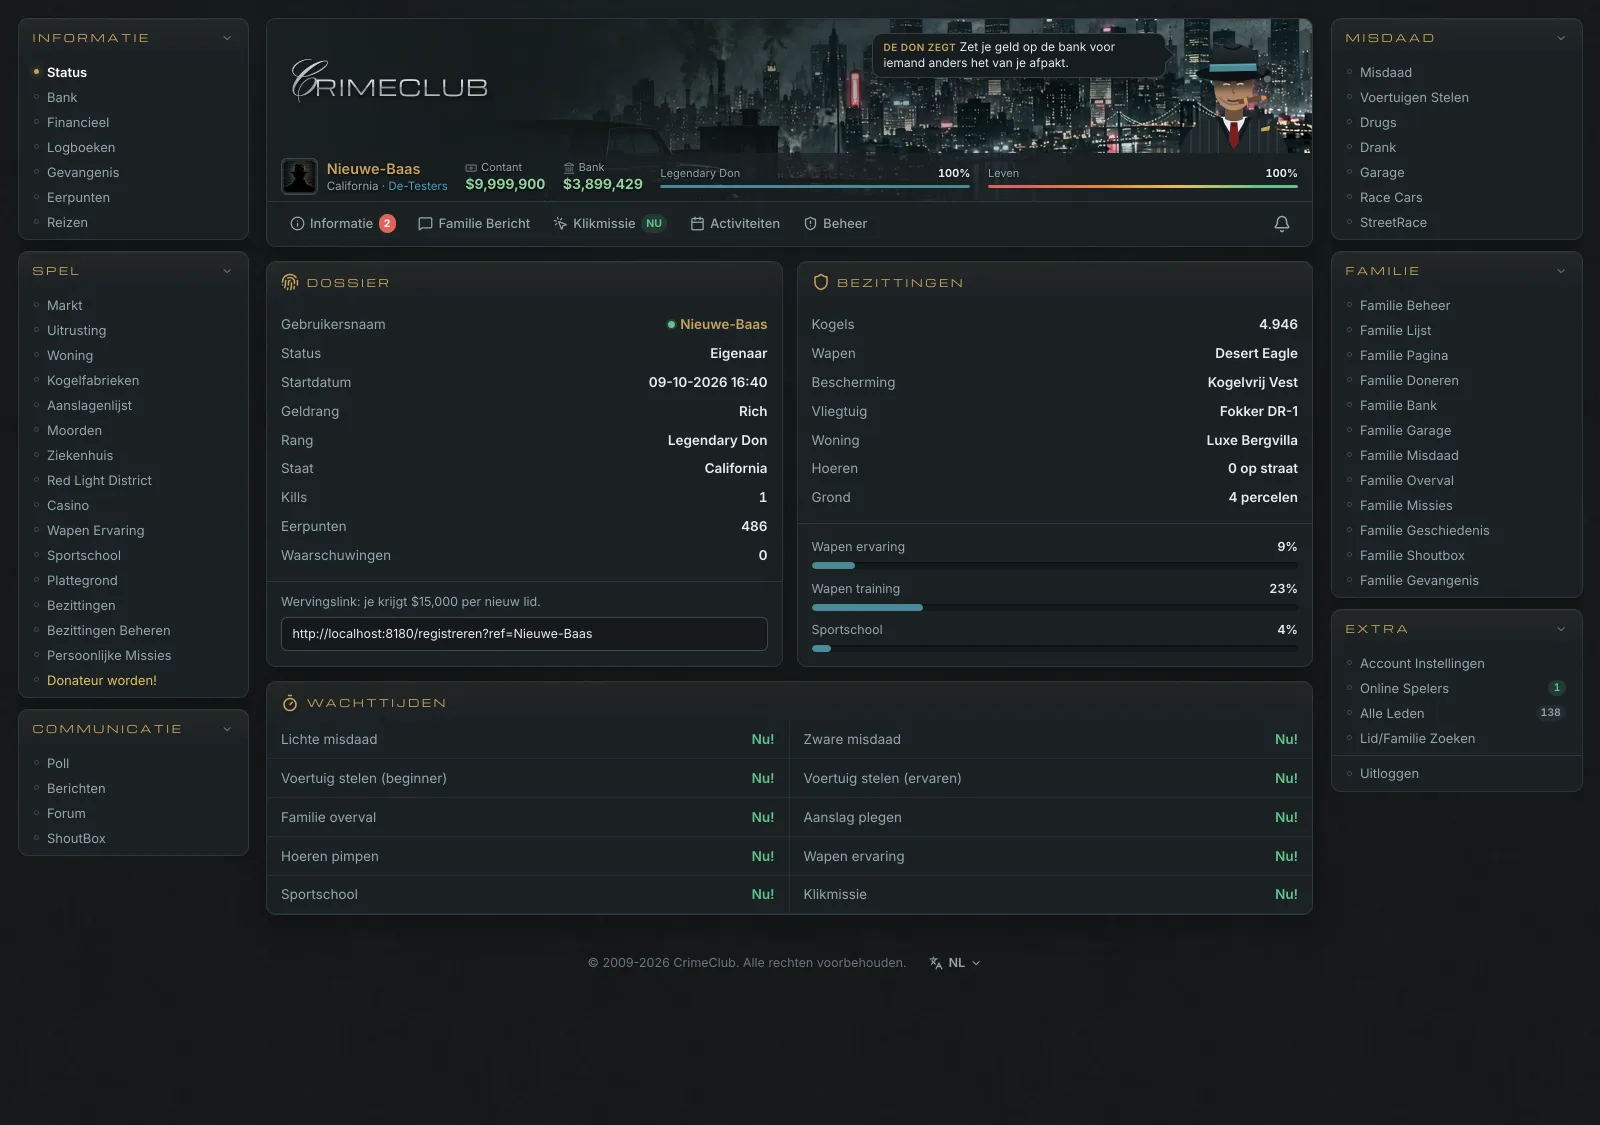The width and height of the screenshot is (1600, 1125).
Task: Click the Bank building icon in header
Action: click(569, 168)
